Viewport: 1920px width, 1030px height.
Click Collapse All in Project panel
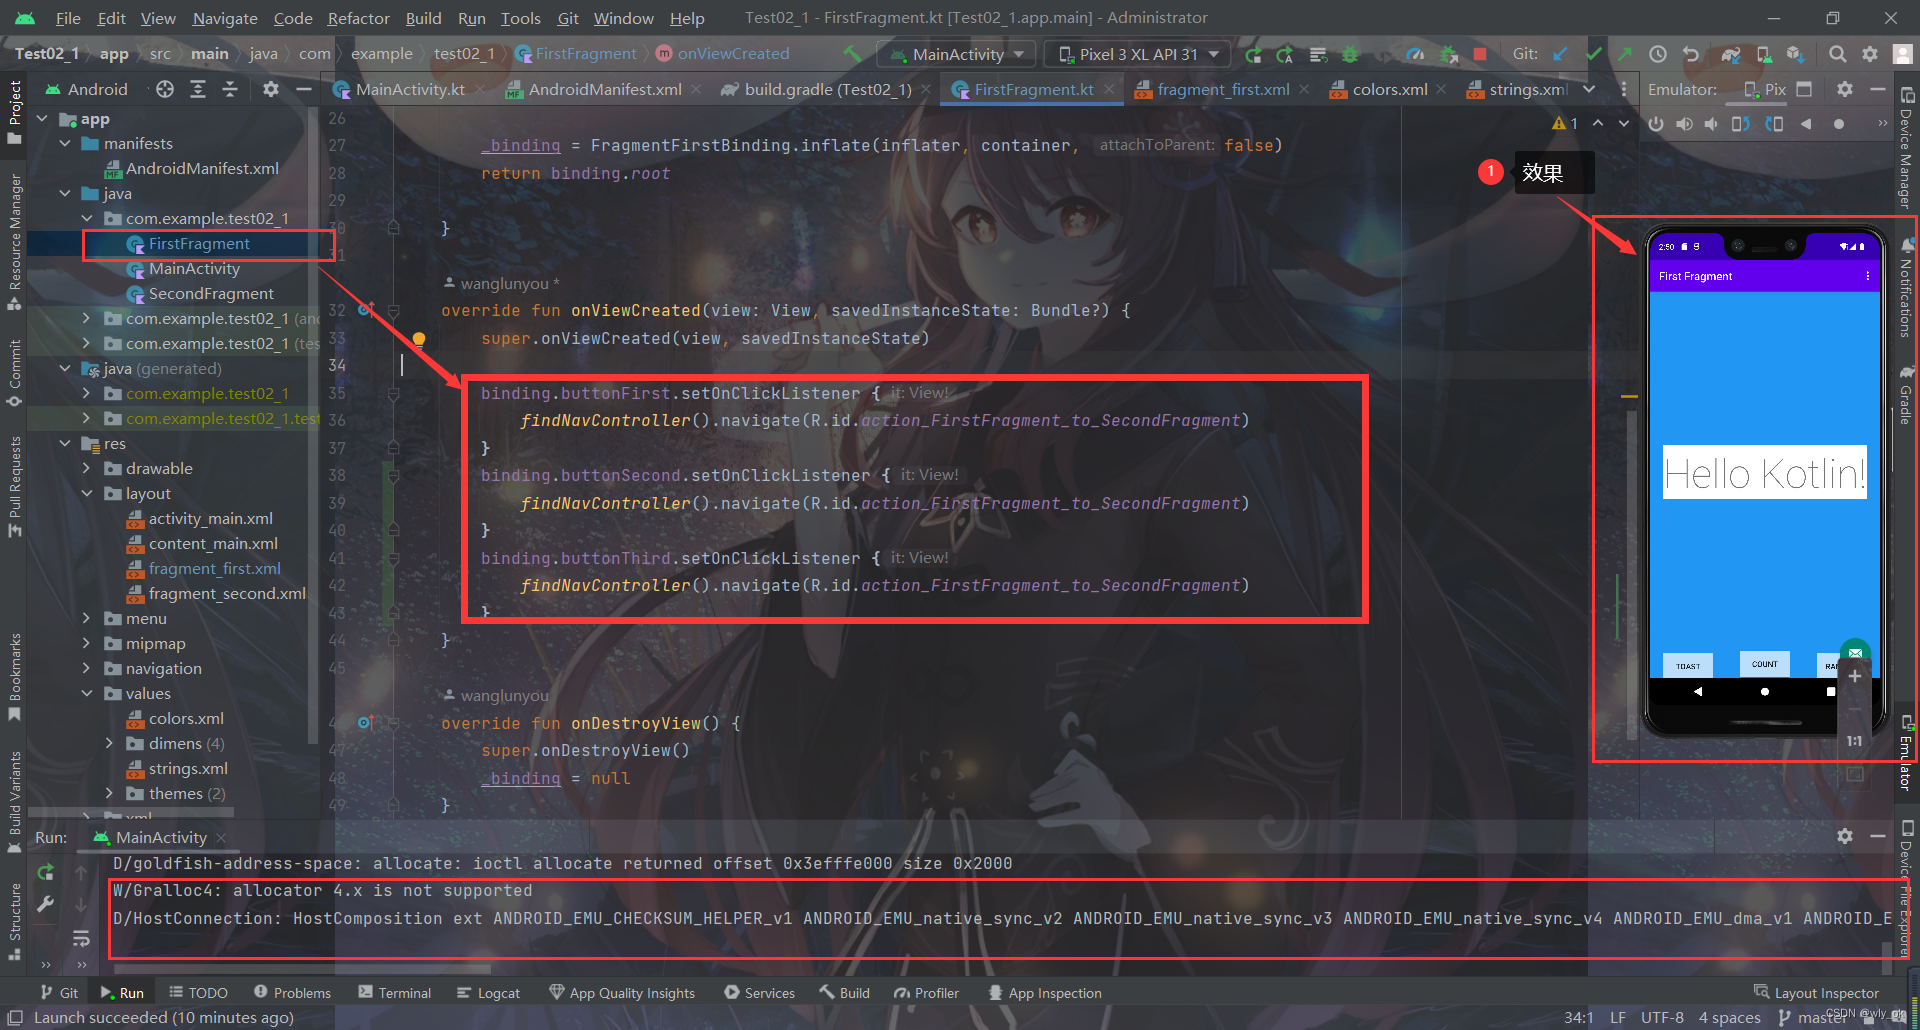pos(230,89)
